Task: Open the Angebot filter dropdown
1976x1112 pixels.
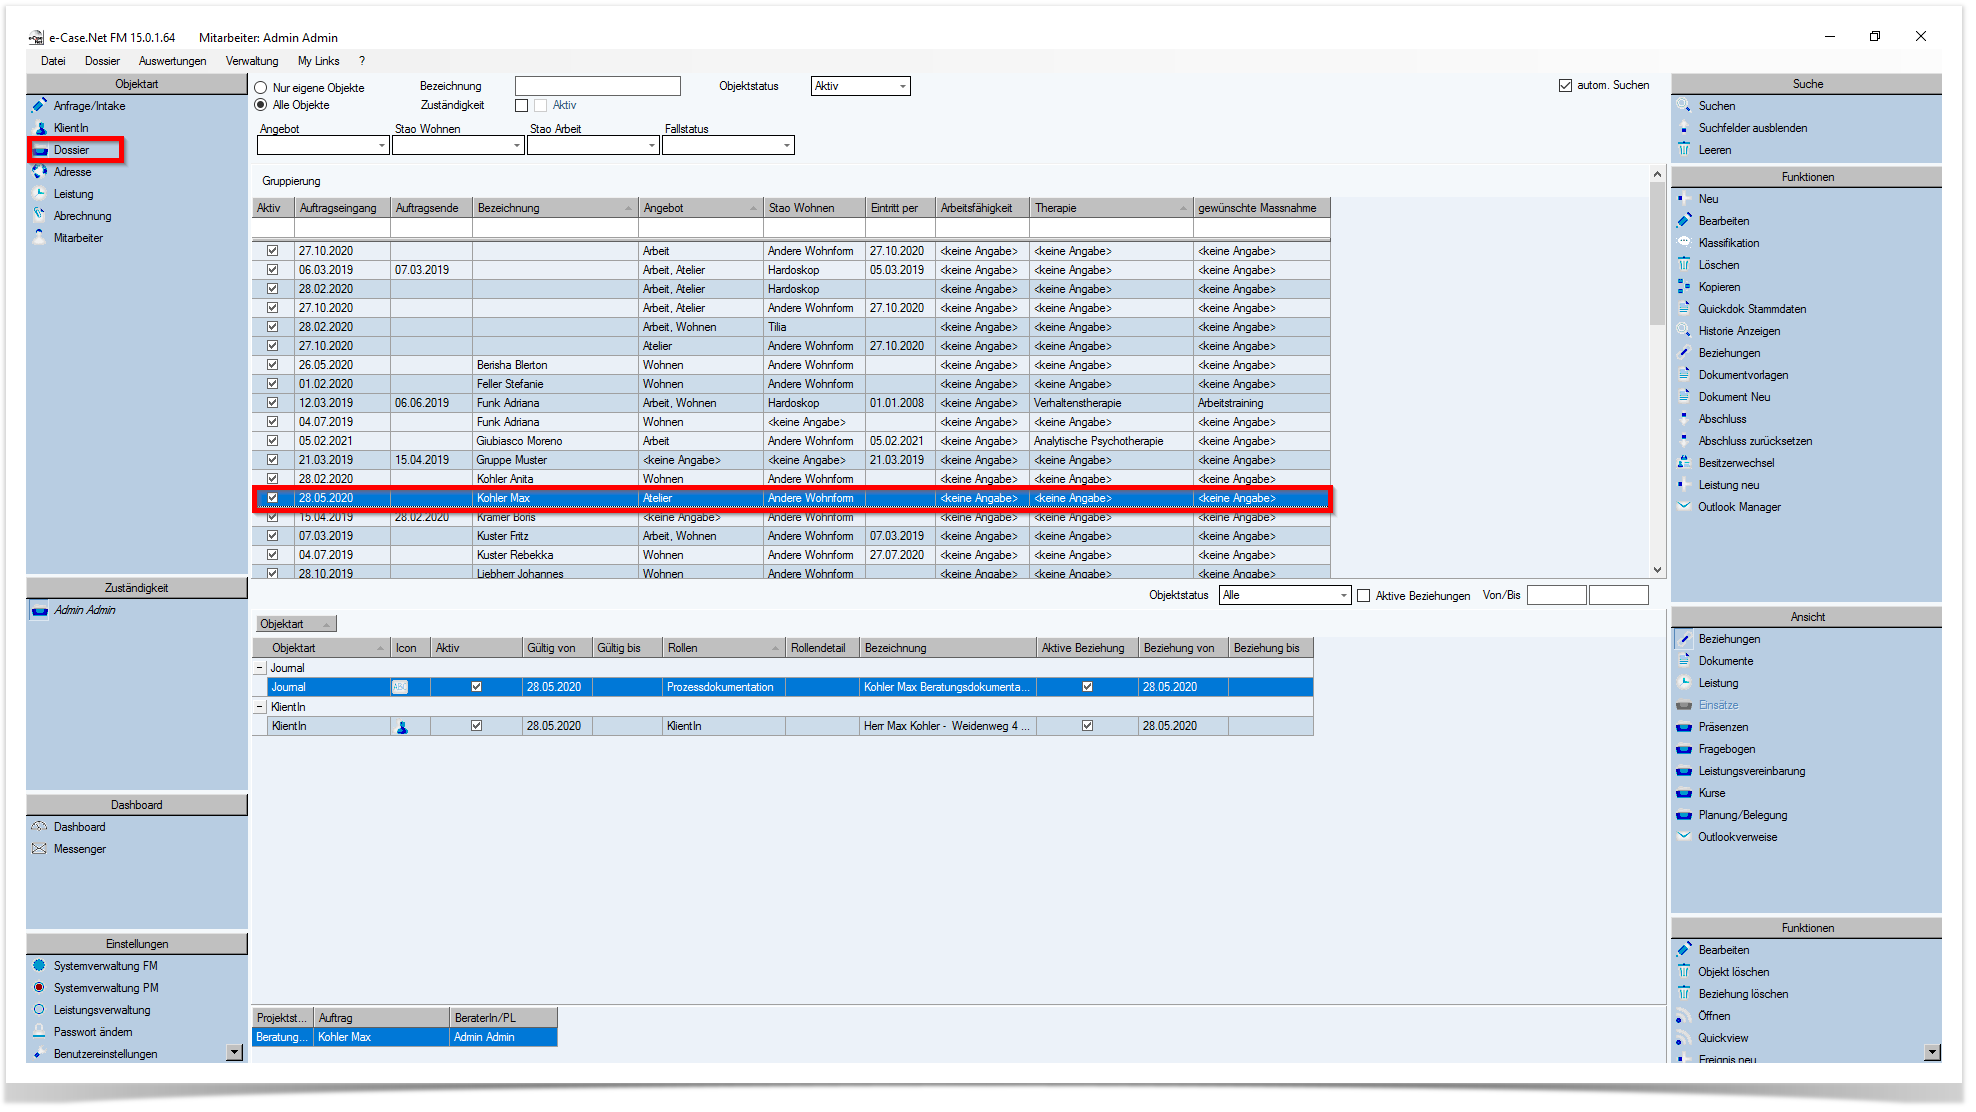Action: tap(381, 146)
